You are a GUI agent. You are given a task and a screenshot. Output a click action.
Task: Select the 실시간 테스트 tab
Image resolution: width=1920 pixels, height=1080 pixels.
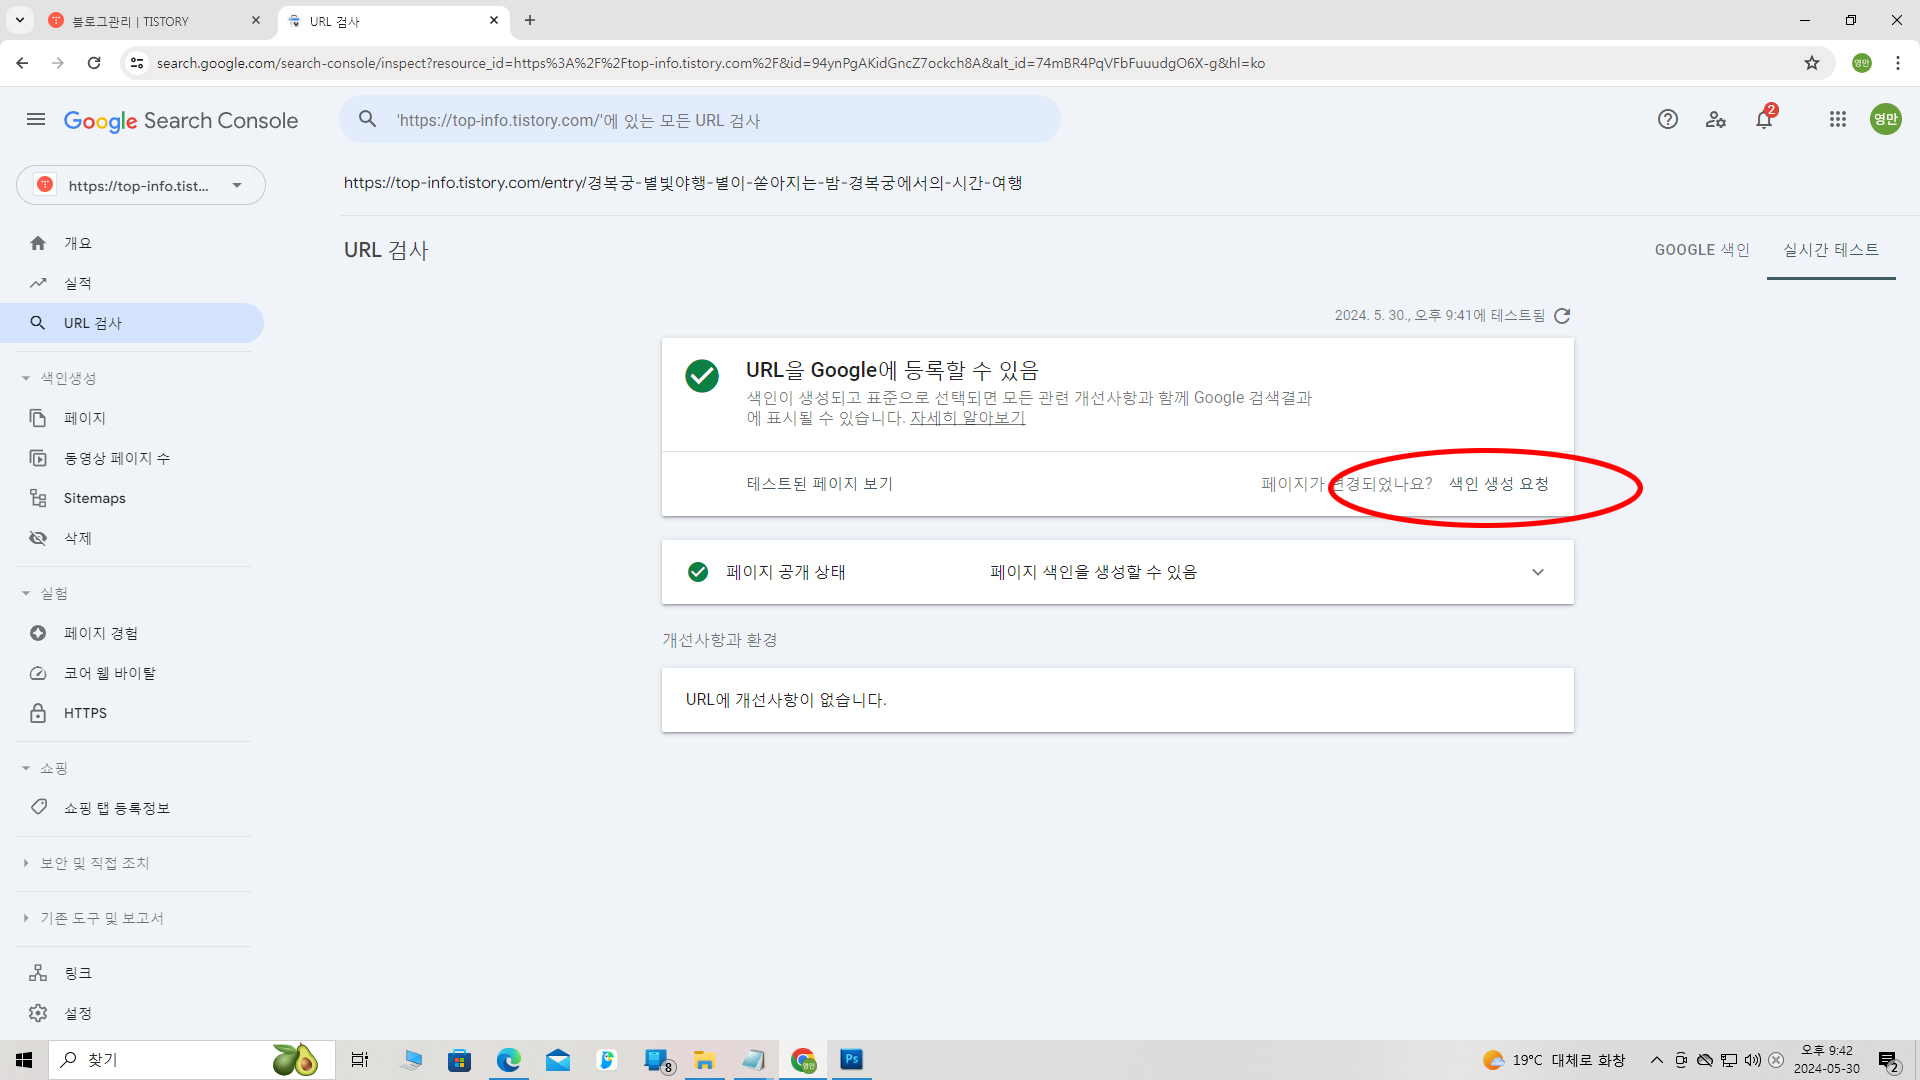[1831, 250]
